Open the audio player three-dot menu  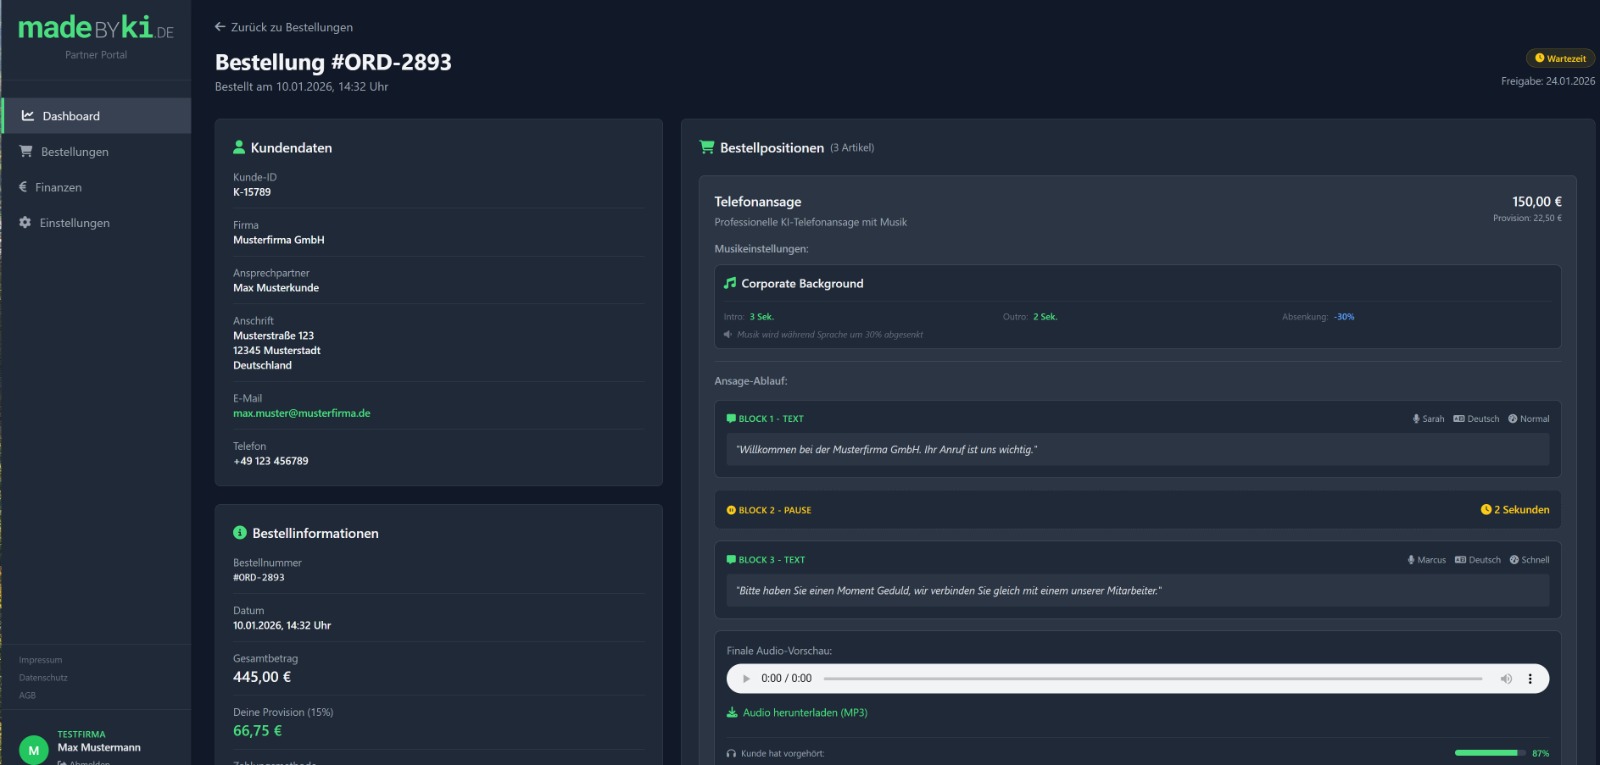coord(1530,678)
